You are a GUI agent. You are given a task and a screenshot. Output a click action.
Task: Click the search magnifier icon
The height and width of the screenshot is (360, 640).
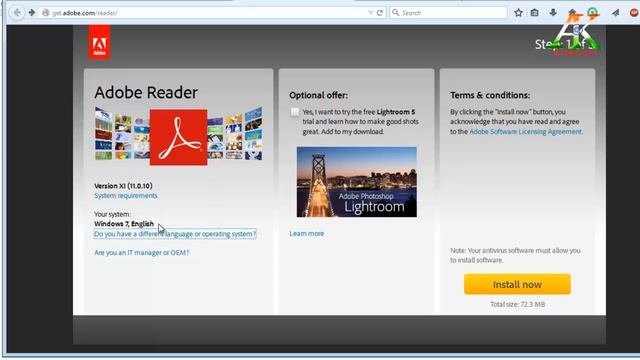click(396, 13)
